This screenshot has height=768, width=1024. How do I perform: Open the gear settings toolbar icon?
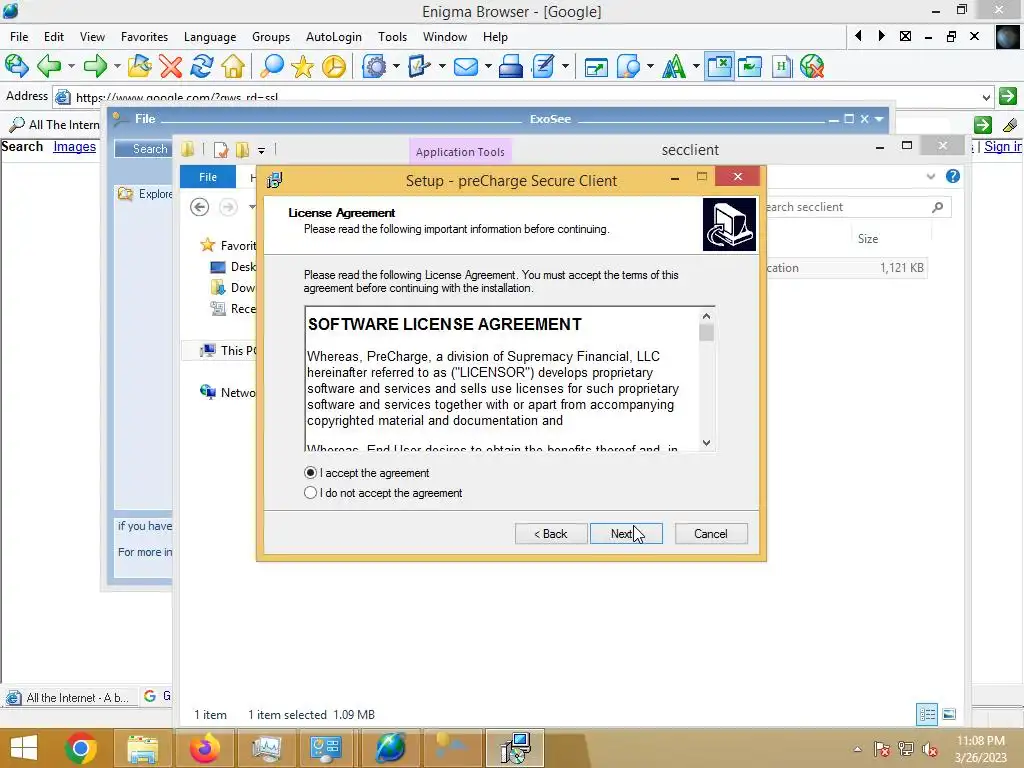click(374, 67)
